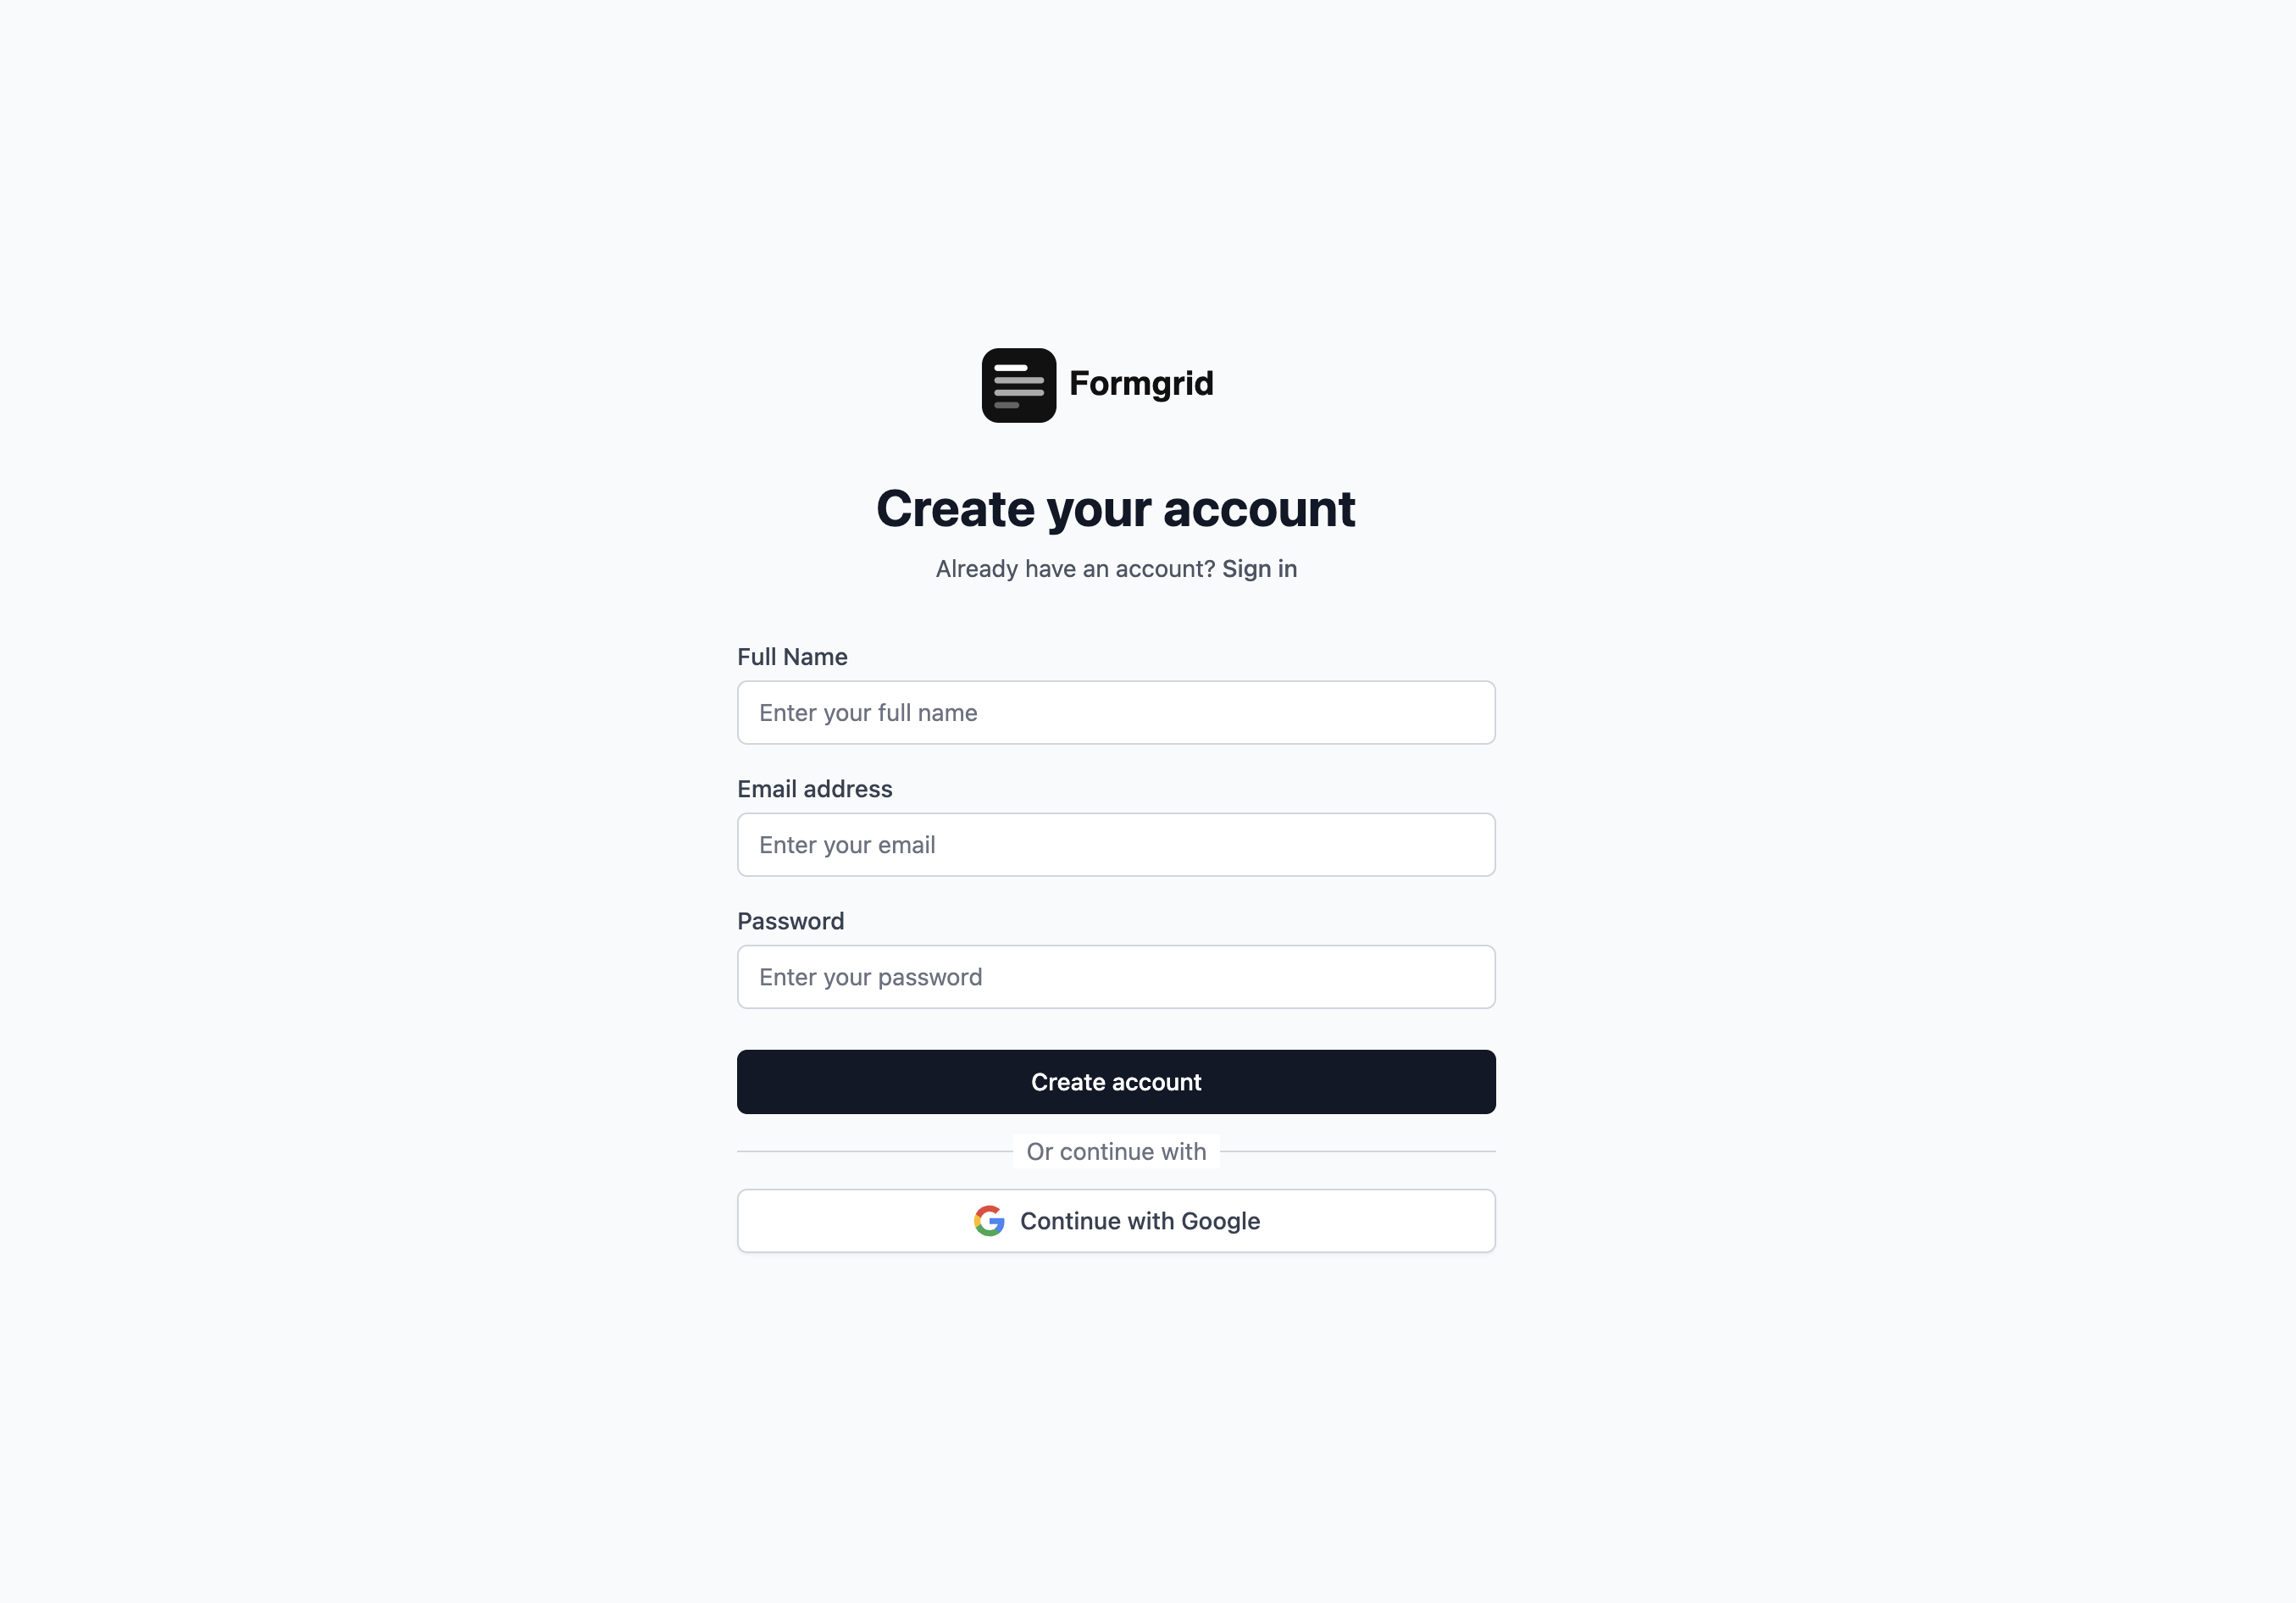Click the 'Or continue with' divider text
2296x1603 pixels.
(1116, 1152)
